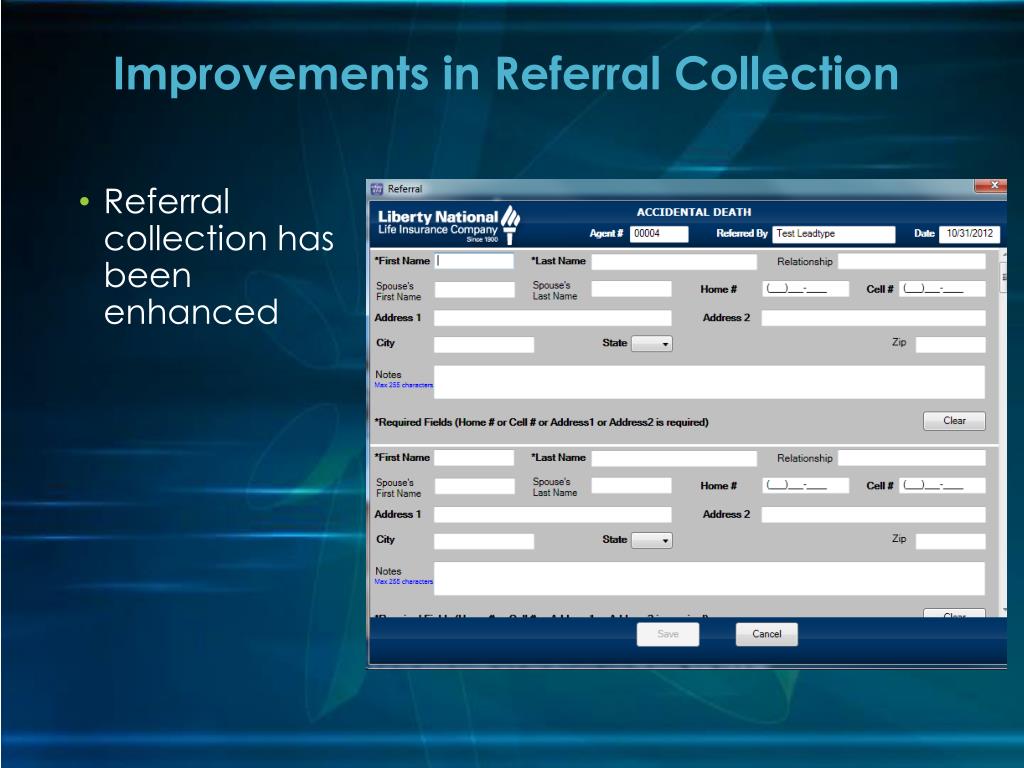The width and height of the screenshot is (1024, 768).
Task: Click the first '*Required Fields' notice text
Action: (x=541, y=423)
